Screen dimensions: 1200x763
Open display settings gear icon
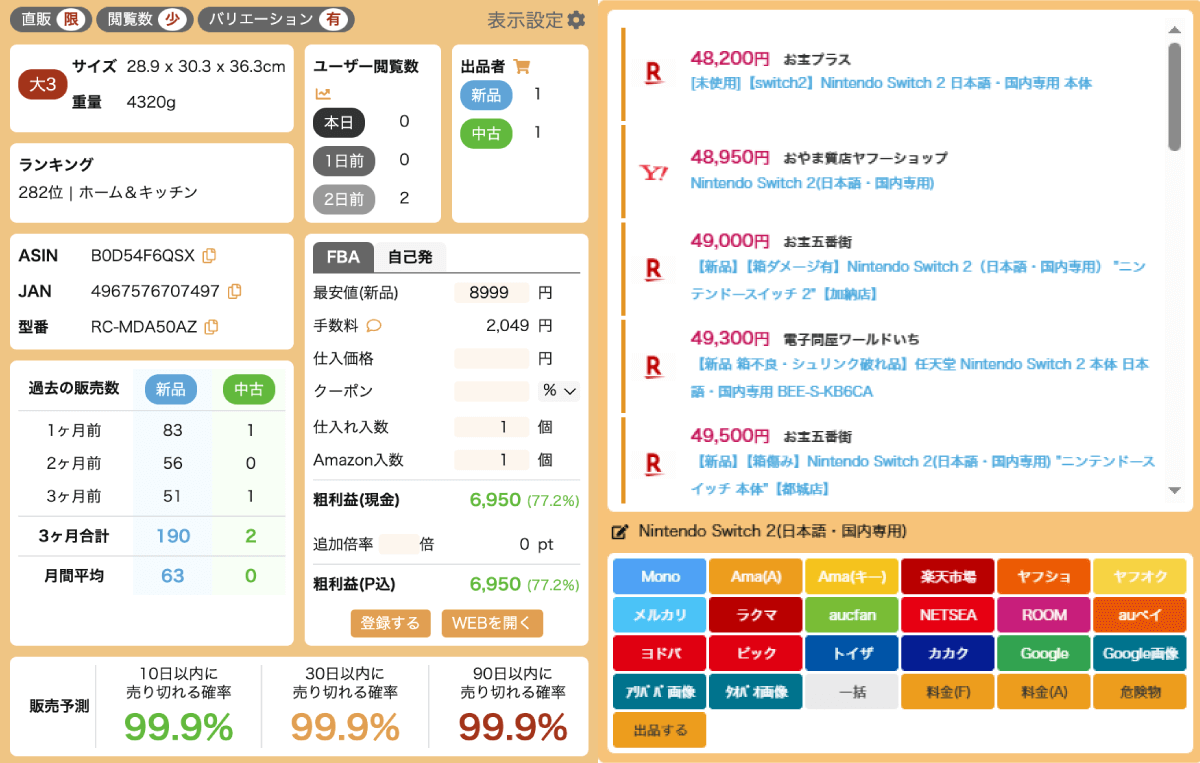coord(576,20)
